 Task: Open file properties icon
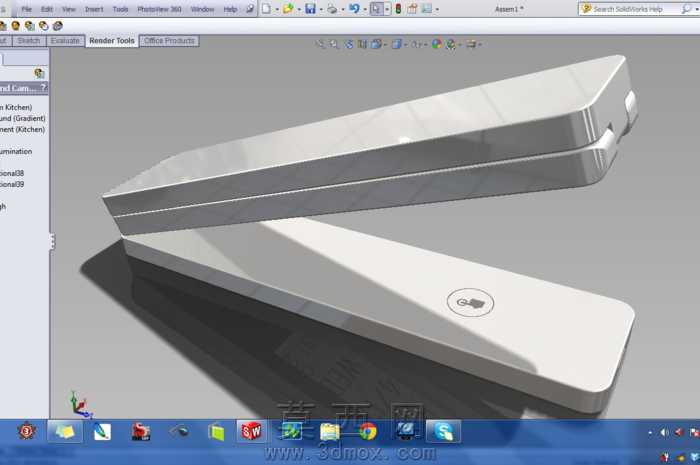412,8
